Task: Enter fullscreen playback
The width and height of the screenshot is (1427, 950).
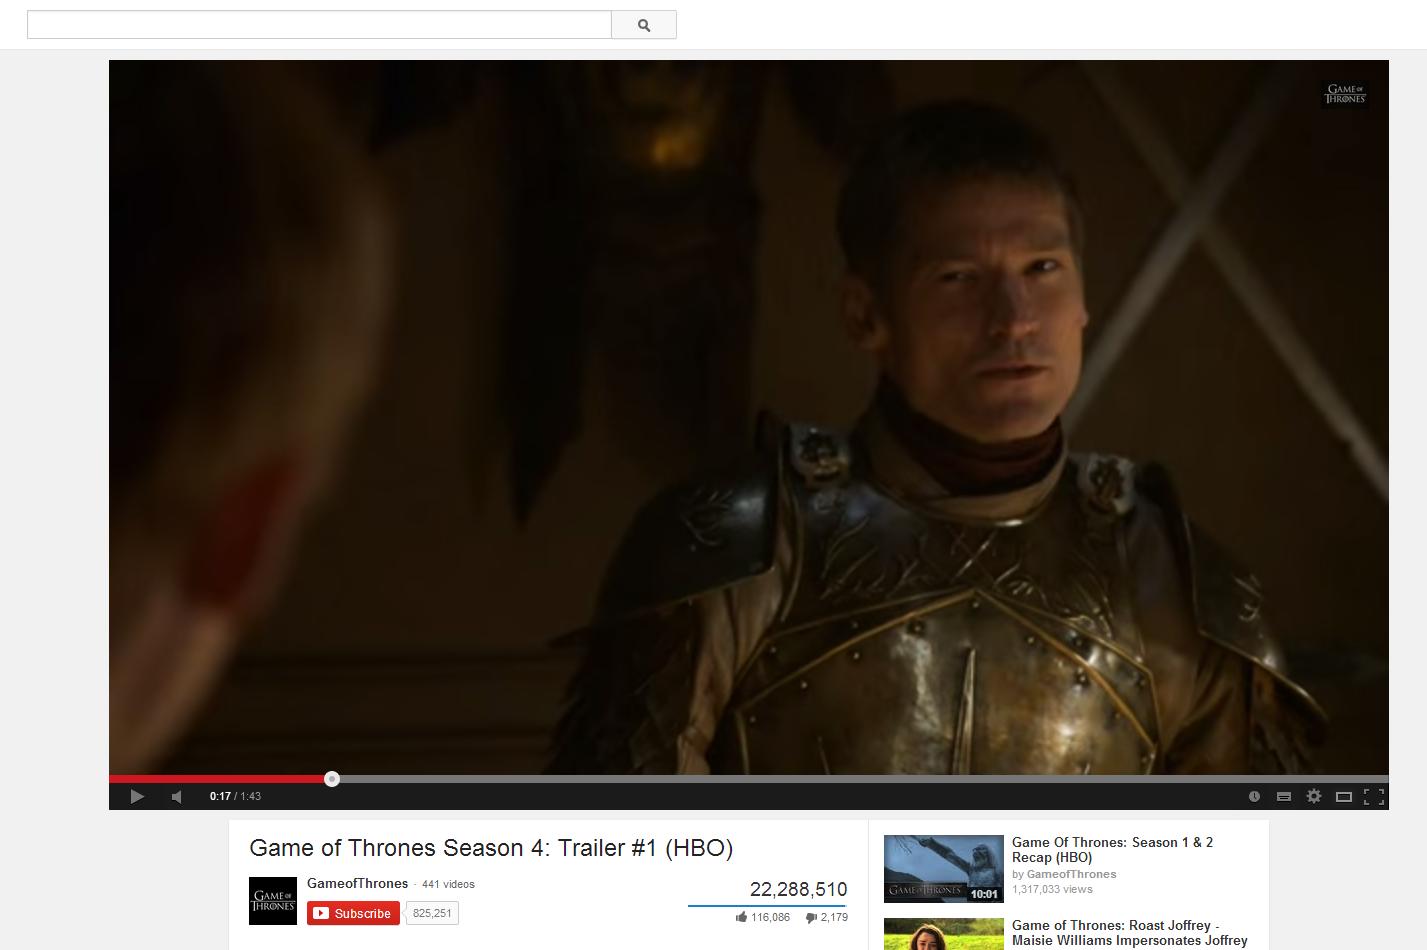Action: tap(1374, 796)
